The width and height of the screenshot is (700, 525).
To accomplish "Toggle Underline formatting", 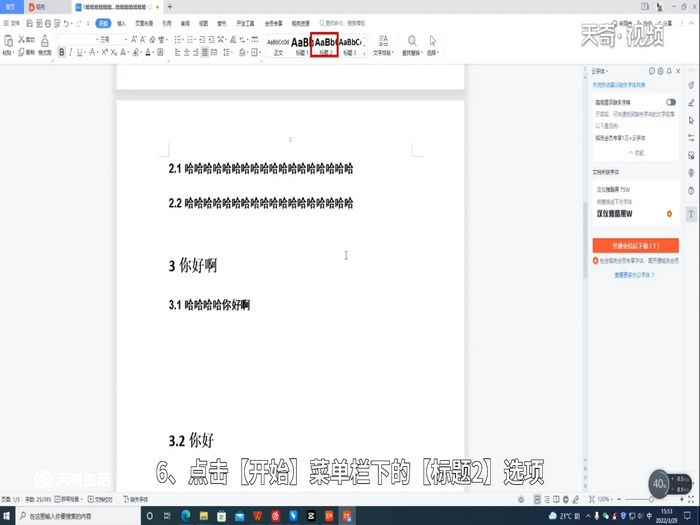I will [x=79, y=52].
